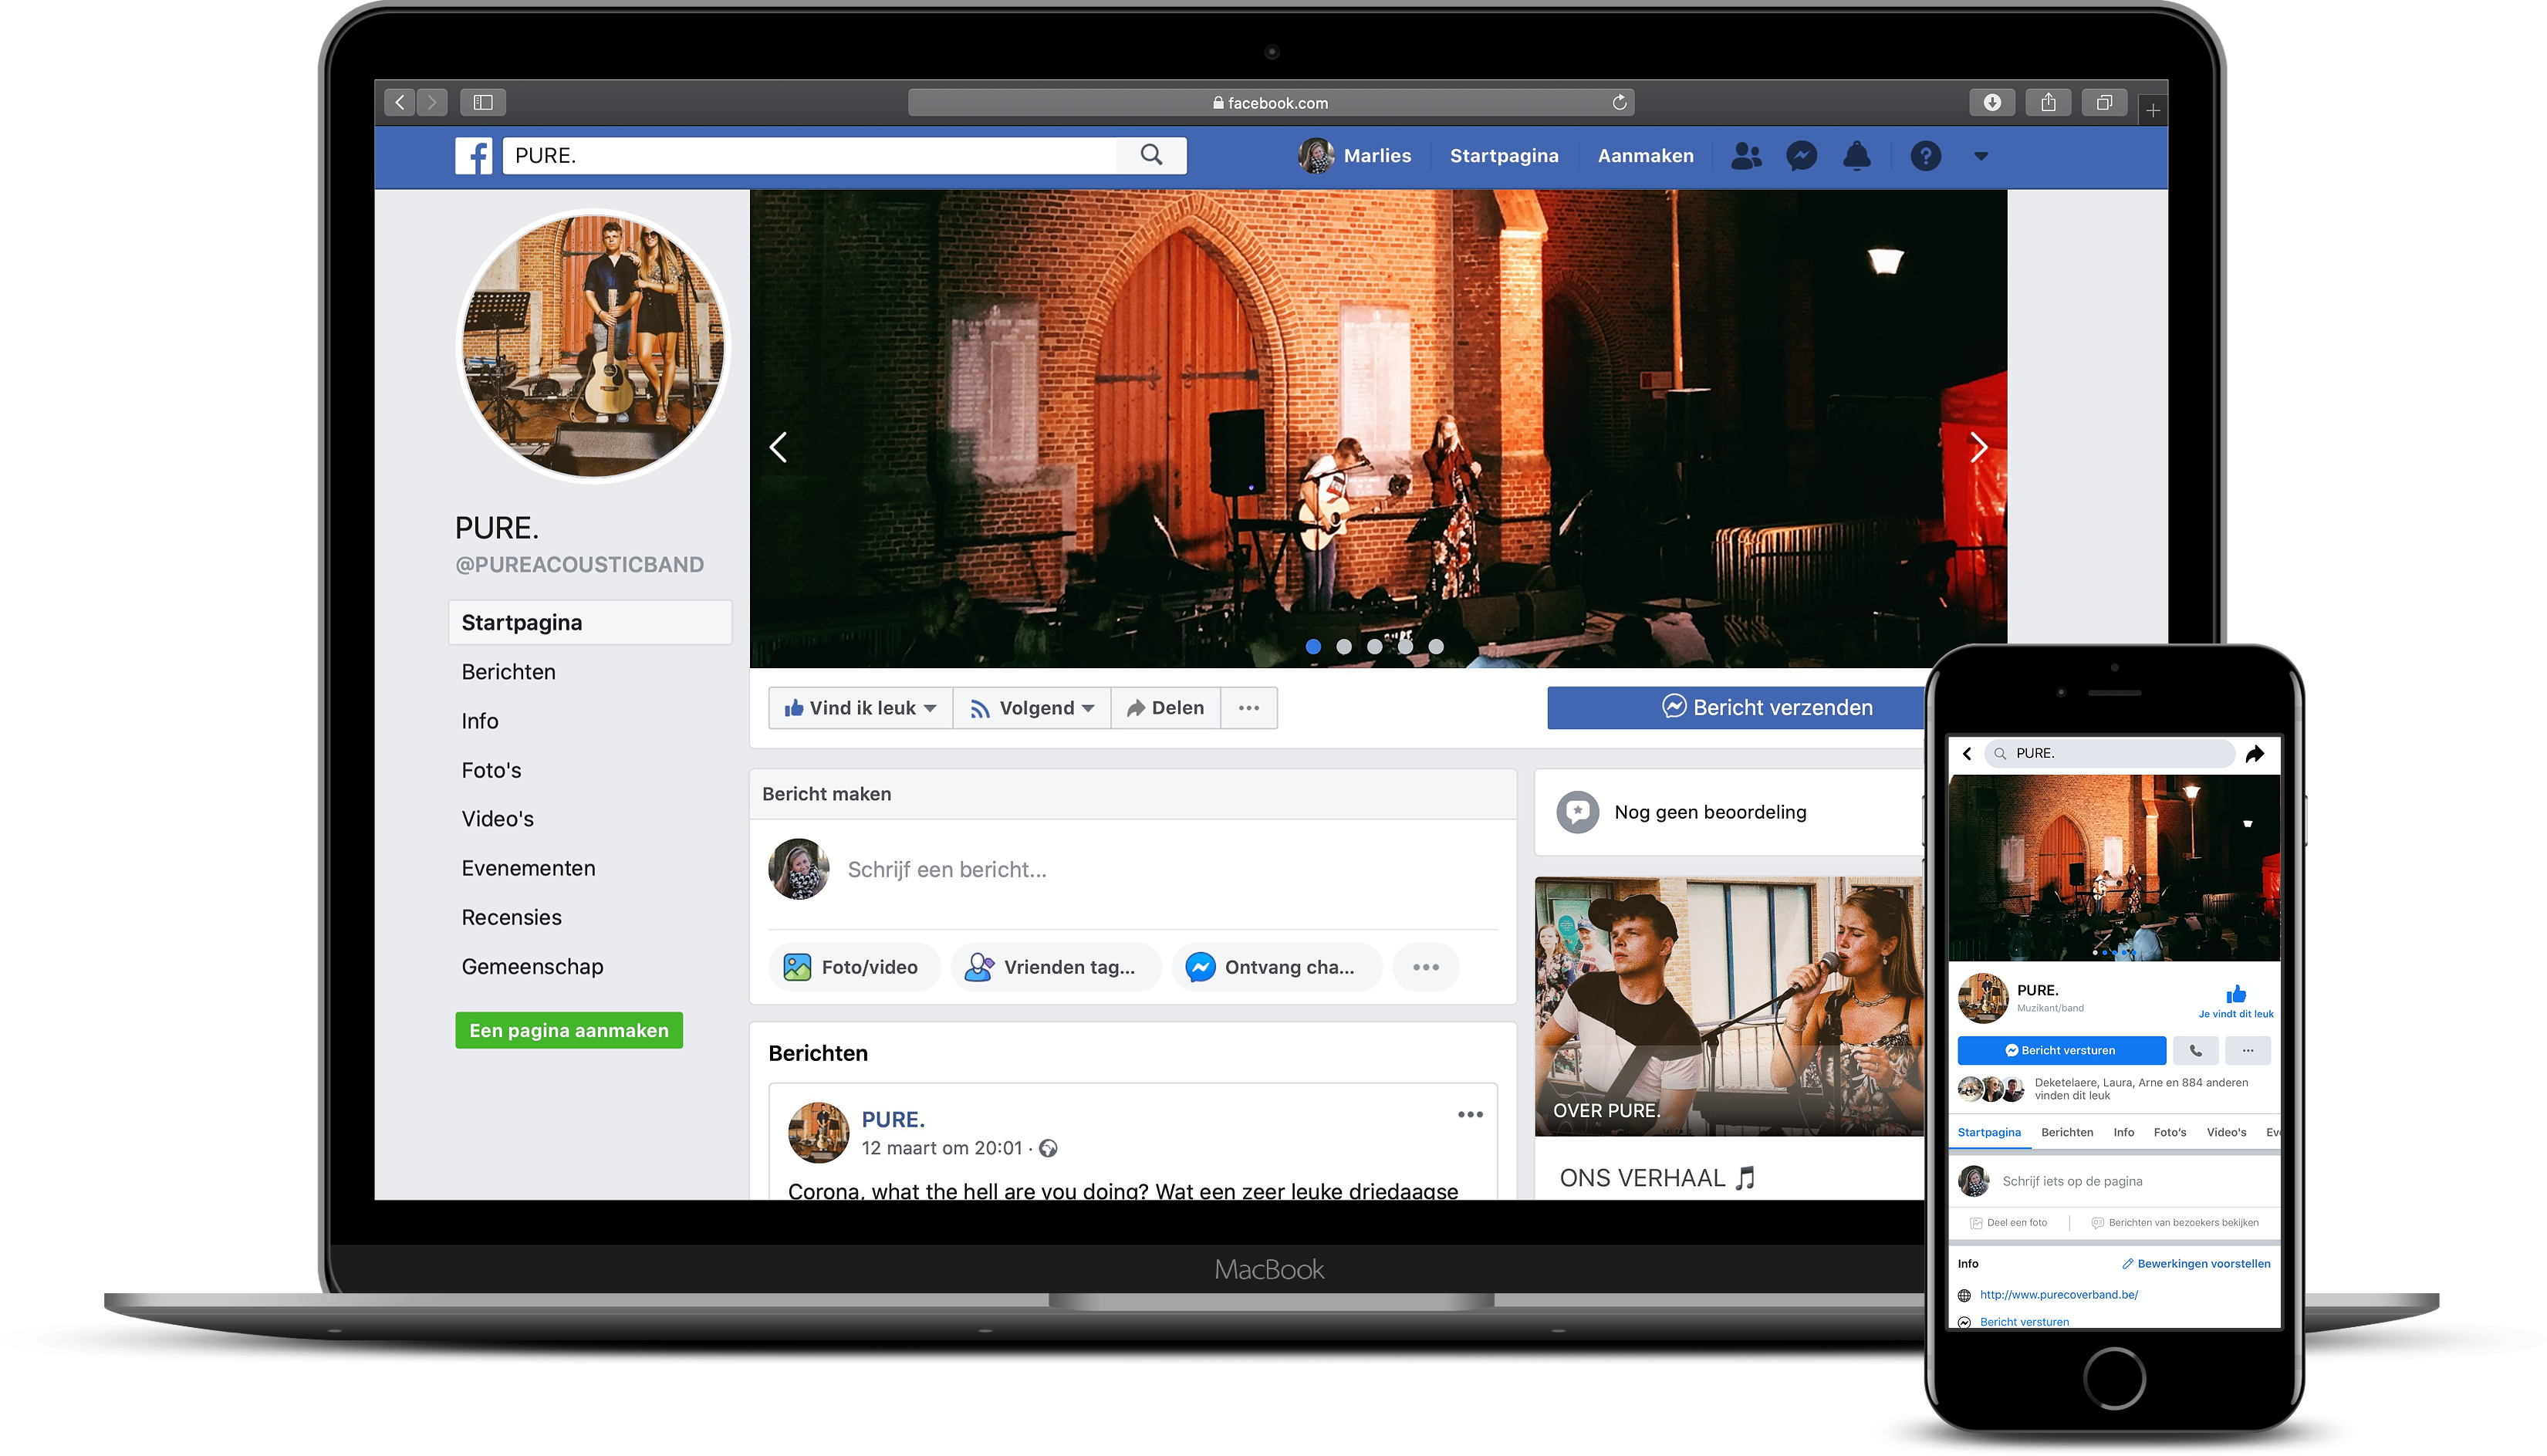The height and width of the screenshot is (1456, 2547).
Task: Open Messenger icon in top bar
Action: (x=1801, y=156)
